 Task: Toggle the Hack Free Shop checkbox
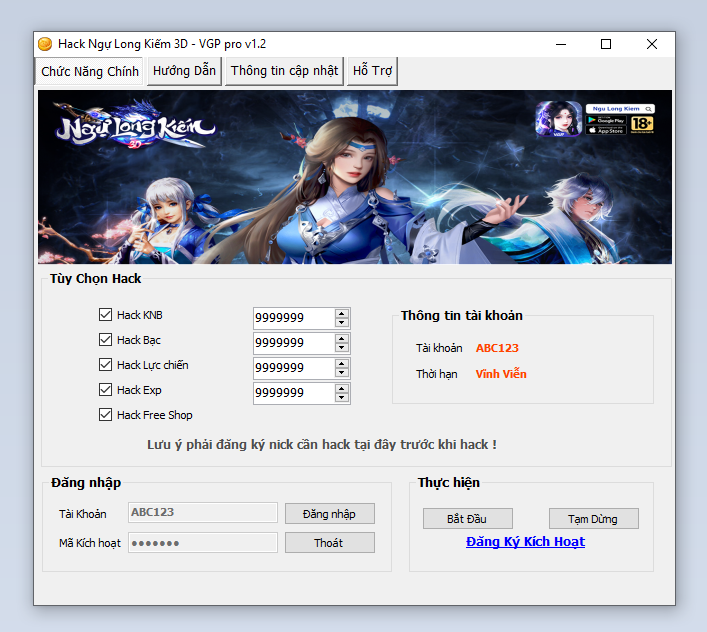click(x=106, y=415)
